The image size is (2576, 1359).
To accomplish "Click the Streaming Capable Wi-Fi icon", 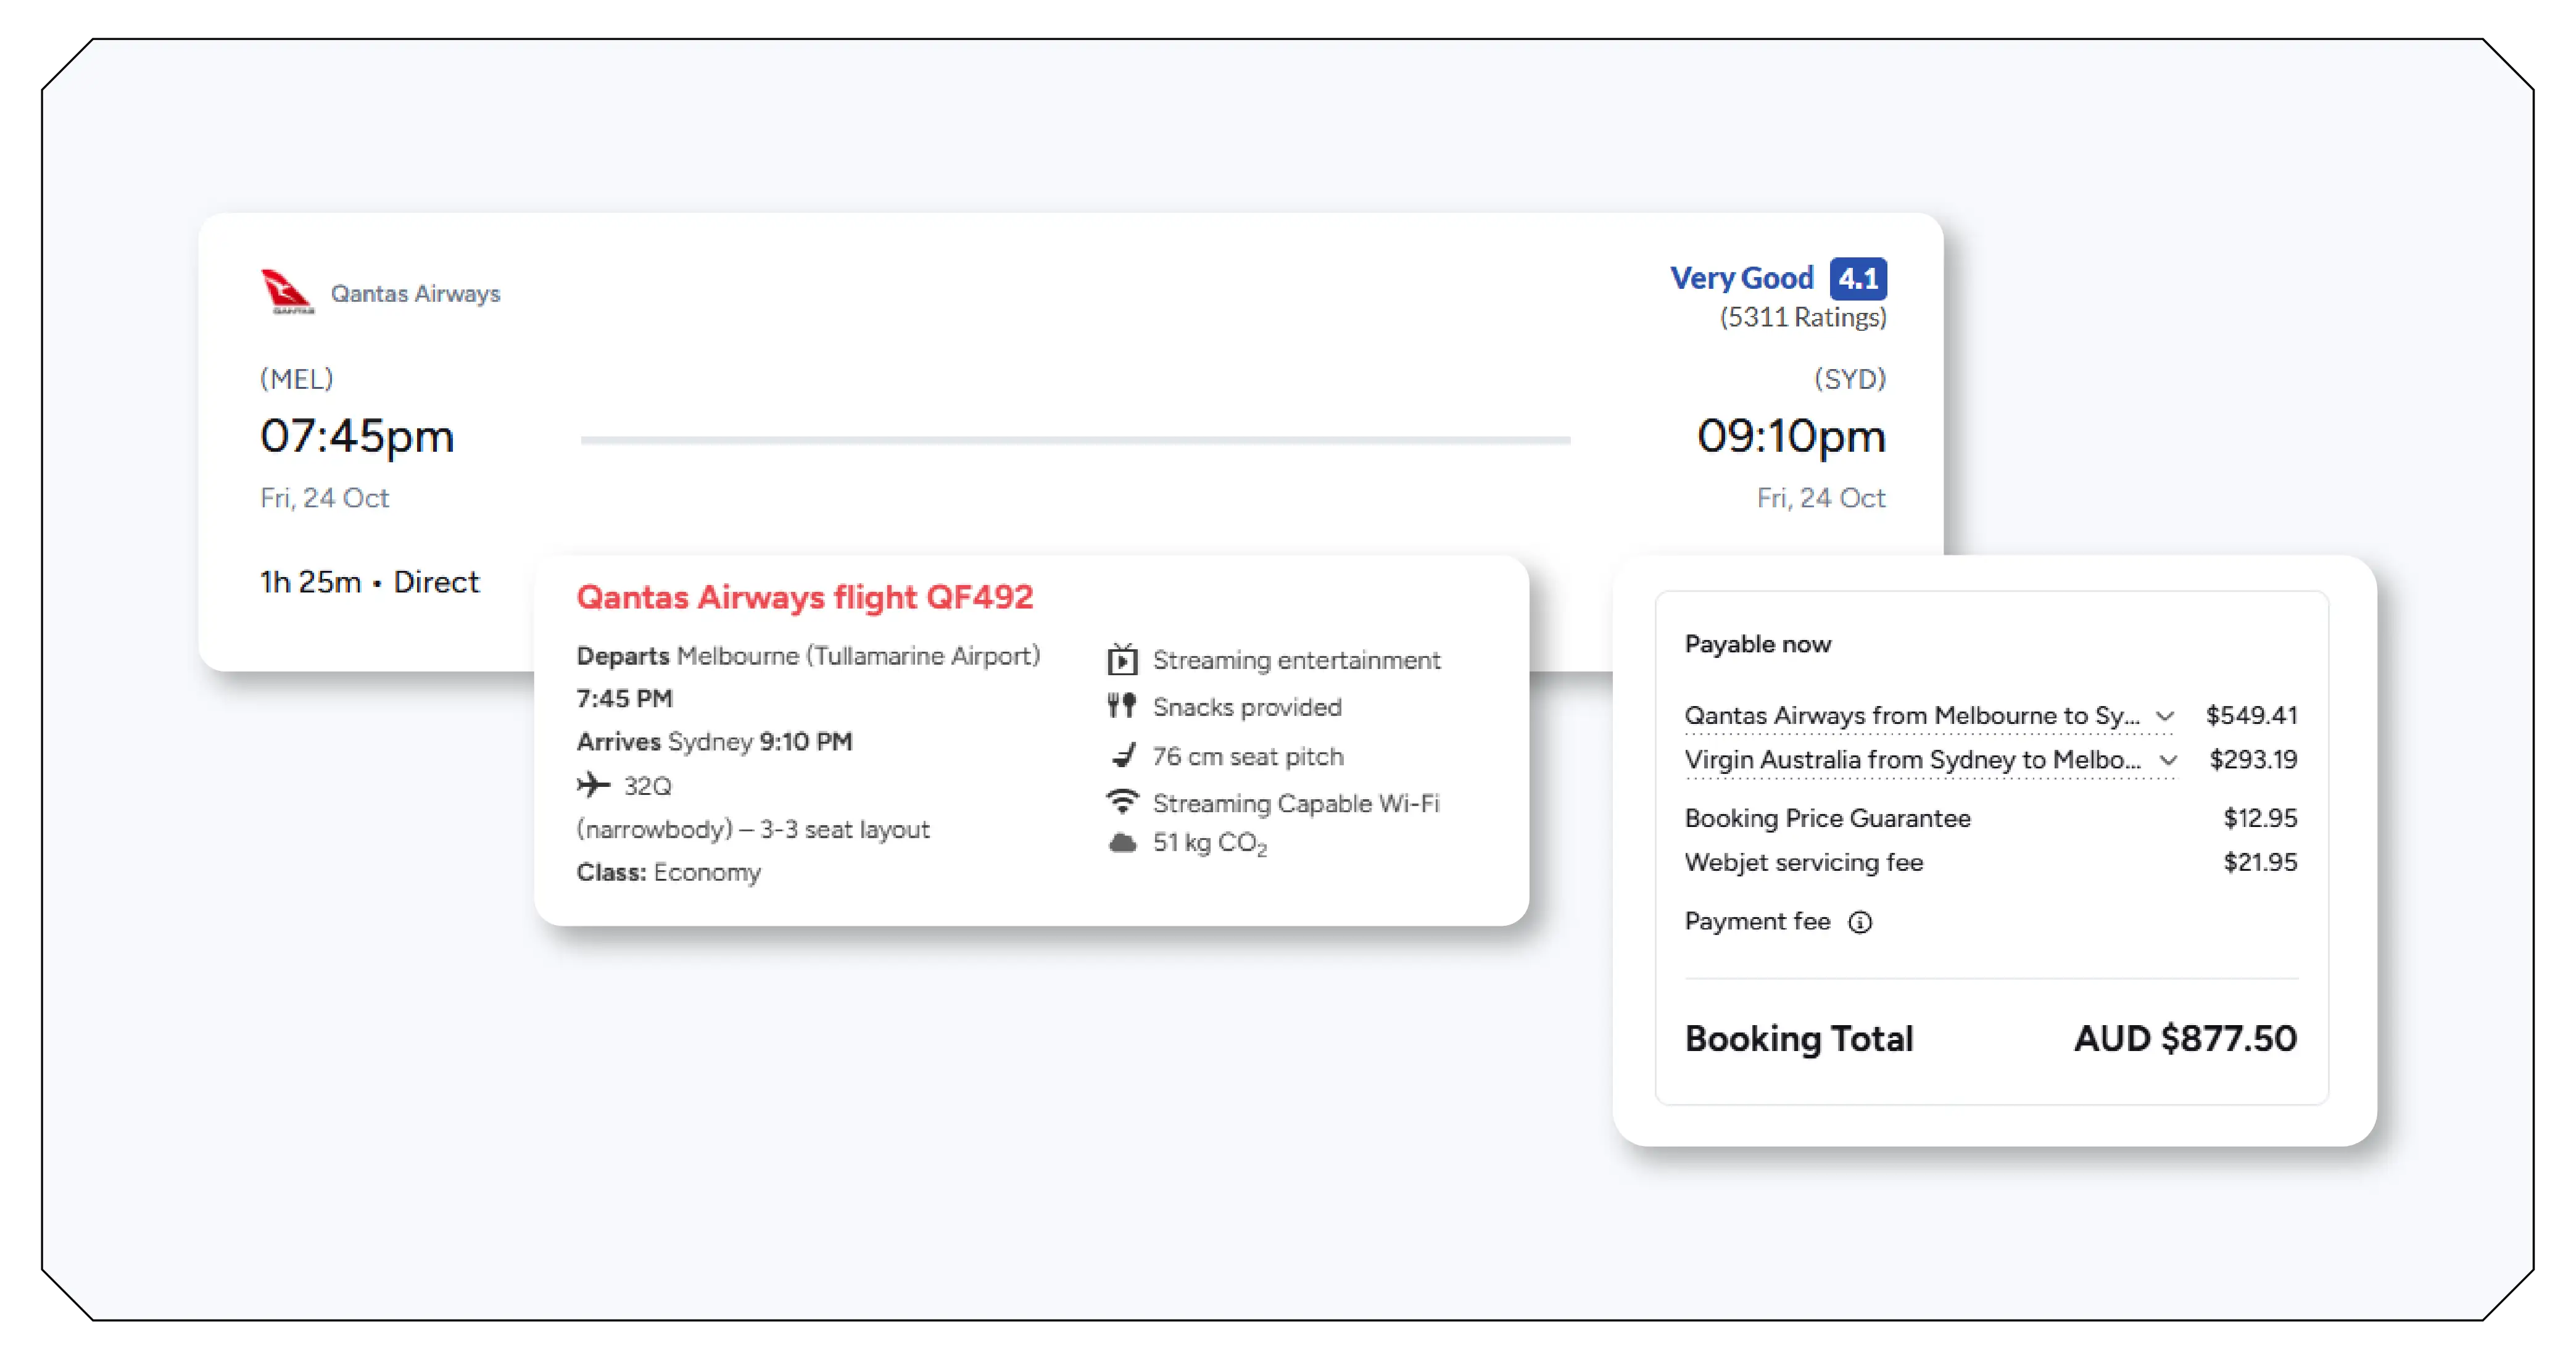I will 1122,801.
